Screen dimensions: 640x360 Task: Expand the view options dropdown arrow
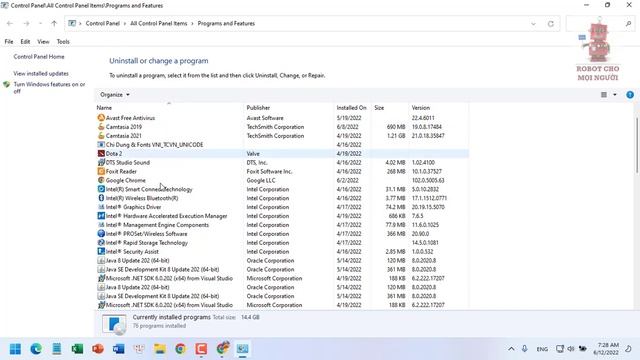(615, 95)
